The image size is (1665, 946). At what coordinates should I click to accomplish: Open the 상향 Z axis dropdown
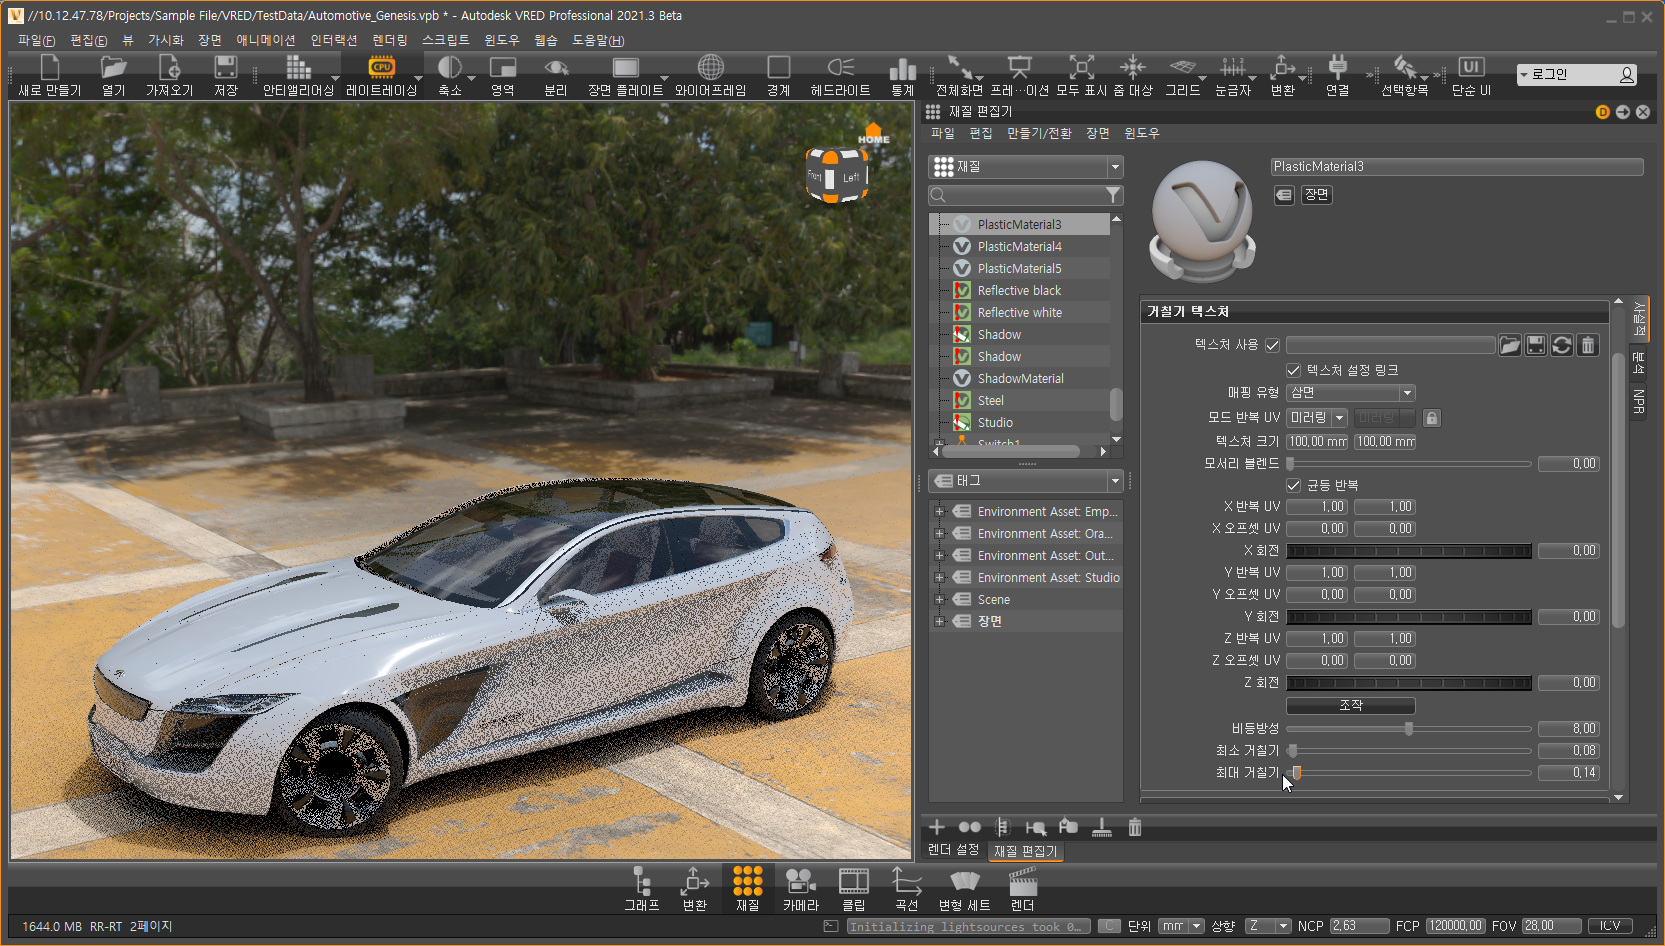pos(1268,926)
